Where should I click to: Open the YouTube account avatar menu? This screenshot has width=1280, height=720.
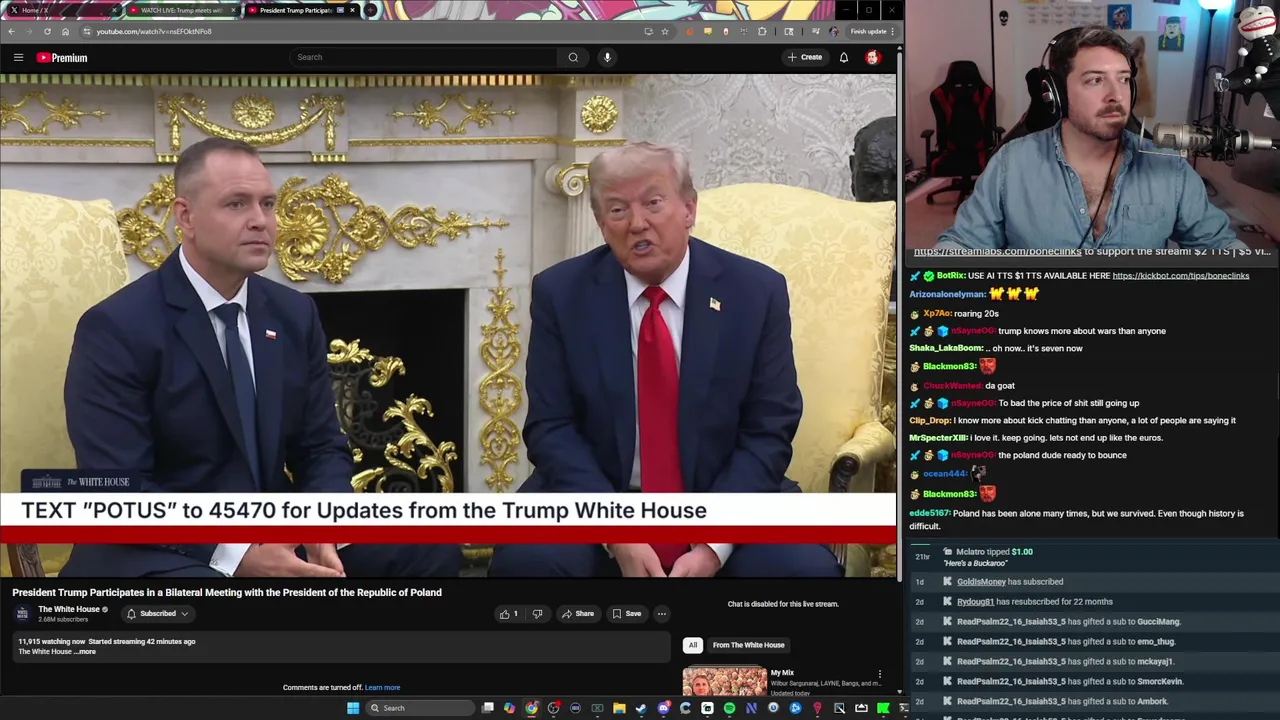click(872, 57)
